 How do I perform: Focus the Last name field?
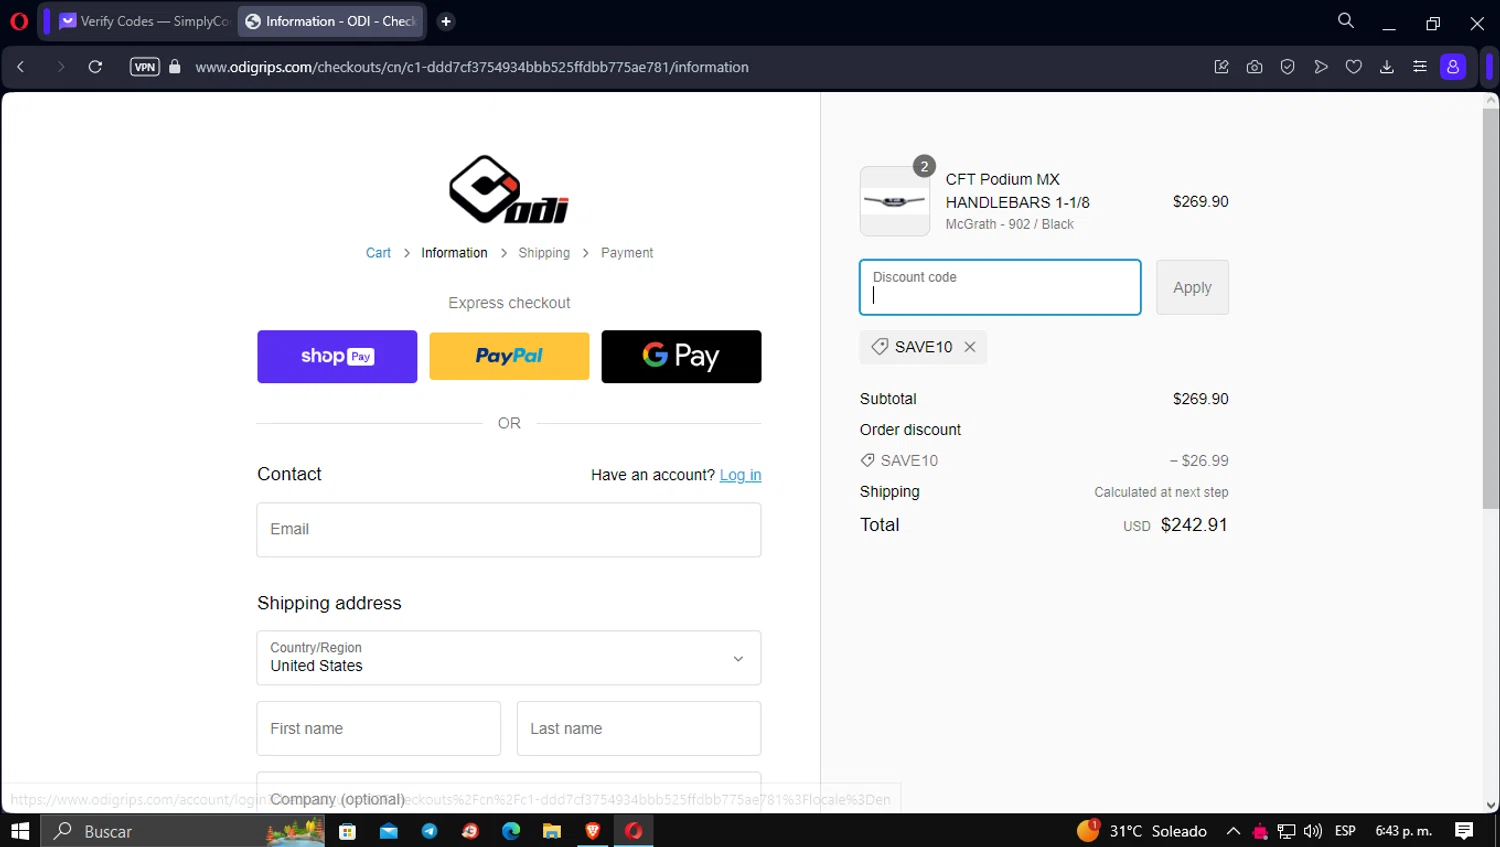tap(639, 729)
